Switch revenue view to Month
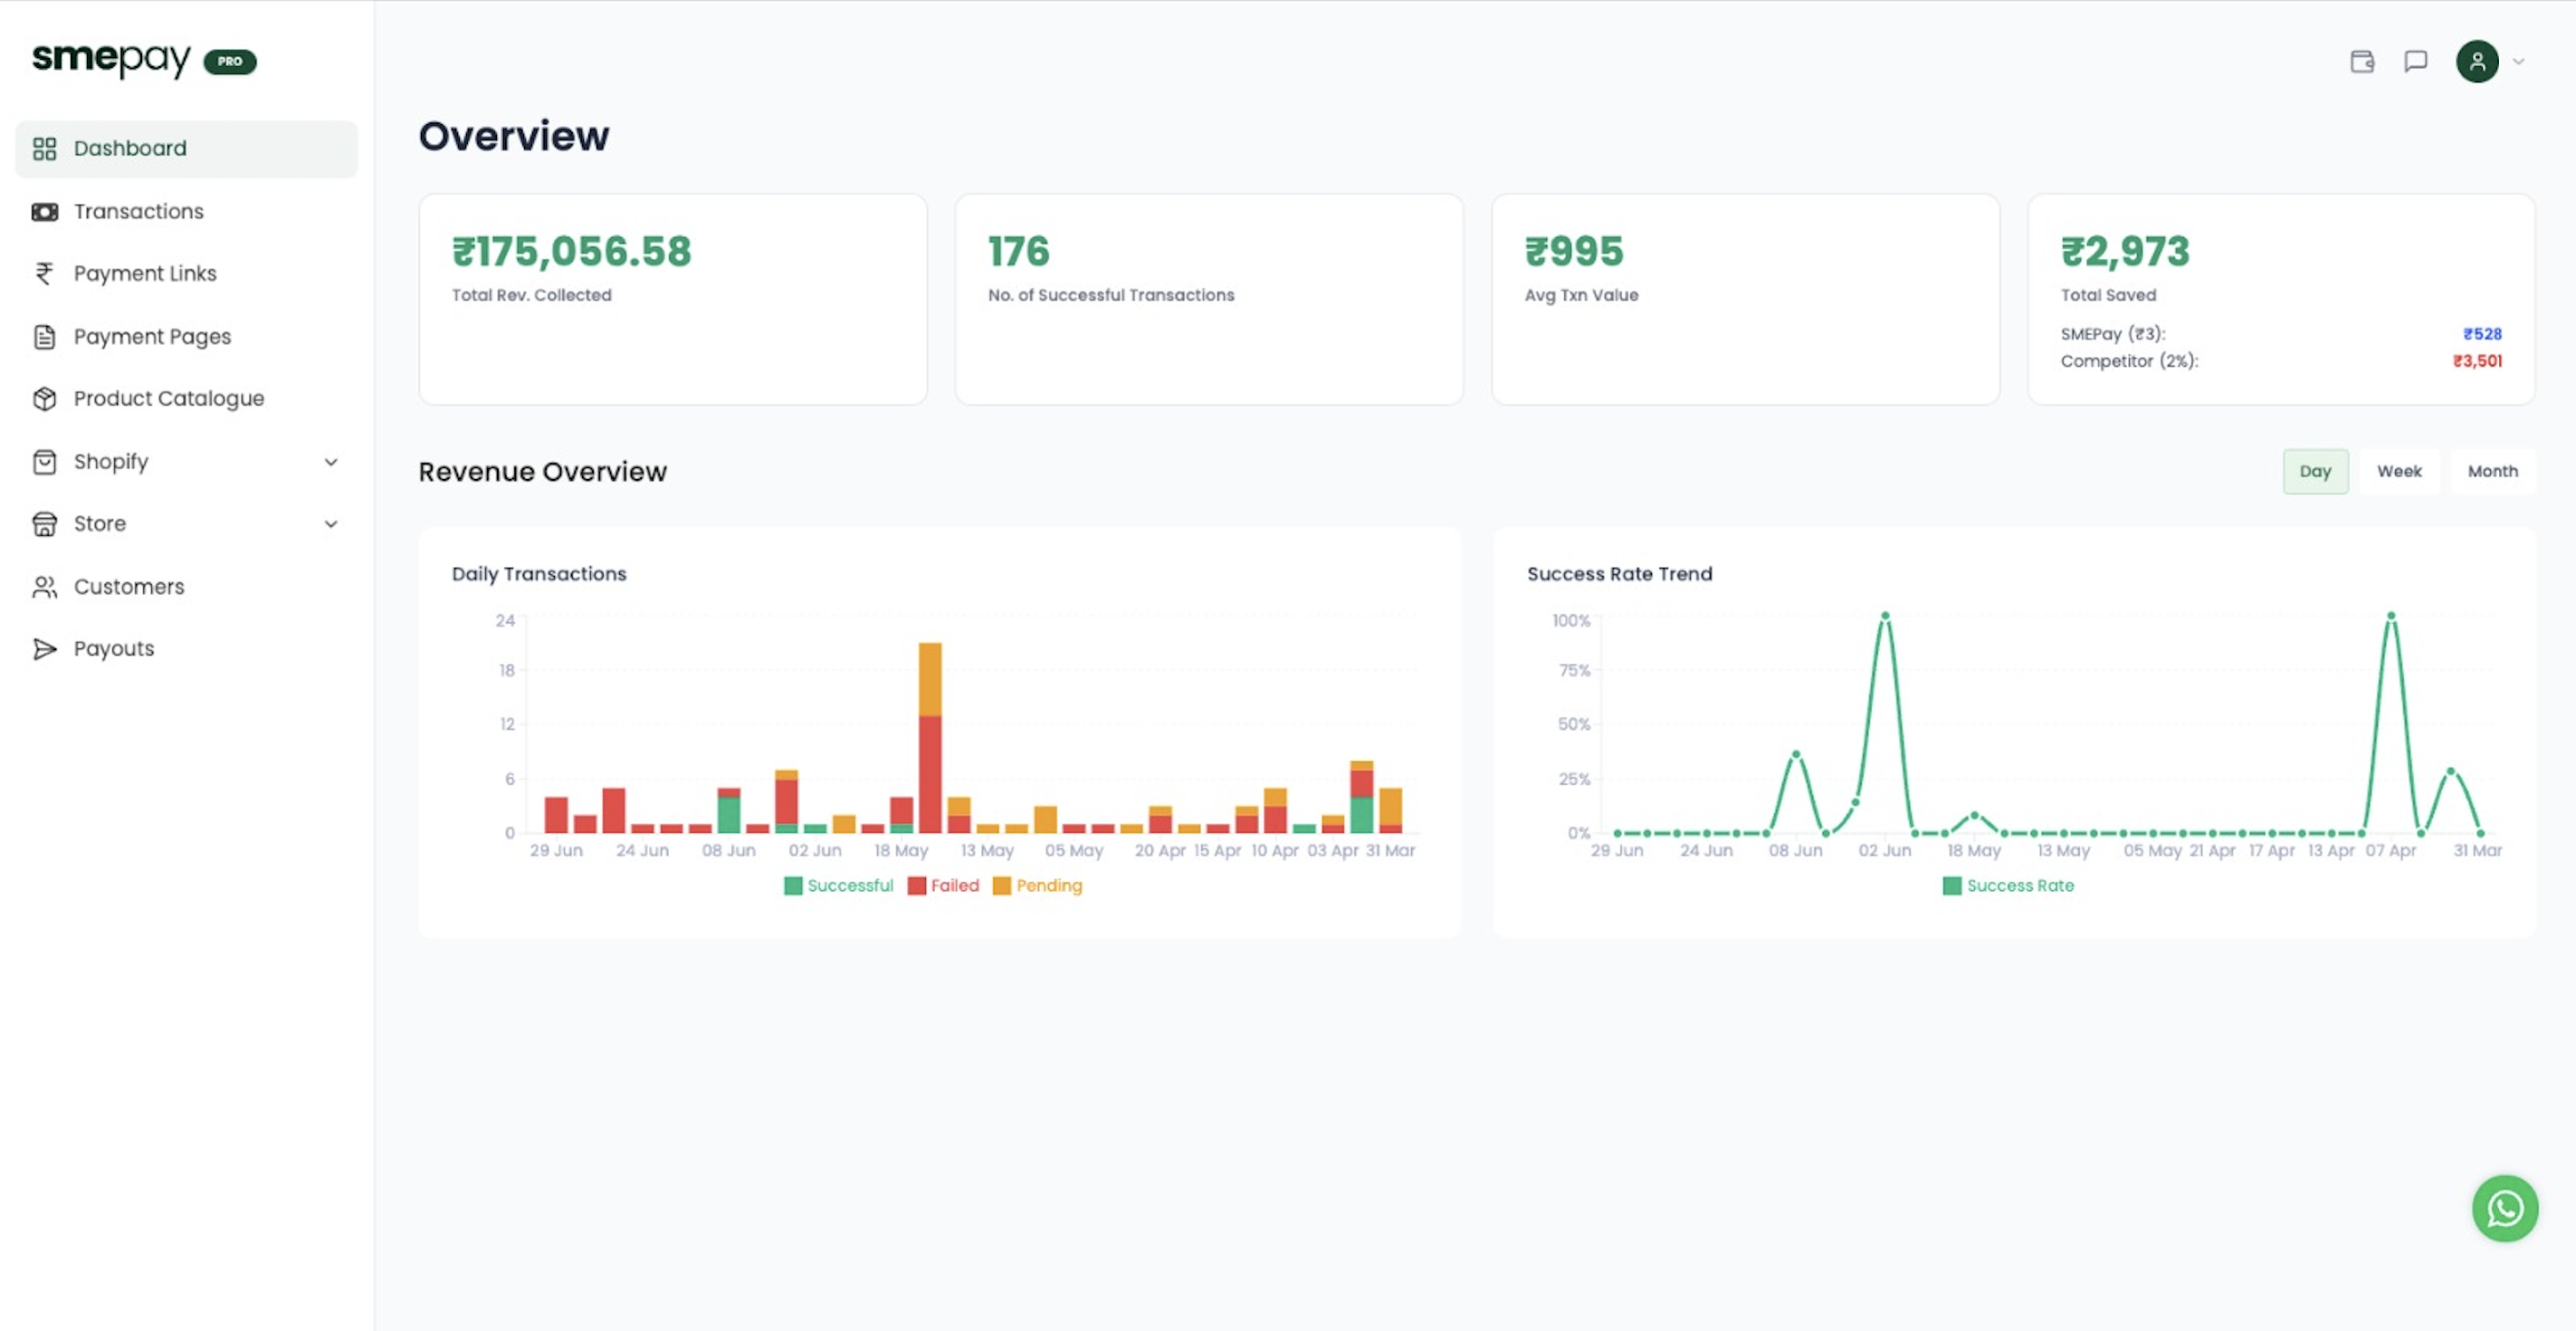The height and width of the screenshot is (1331, 2576). 2492,471
